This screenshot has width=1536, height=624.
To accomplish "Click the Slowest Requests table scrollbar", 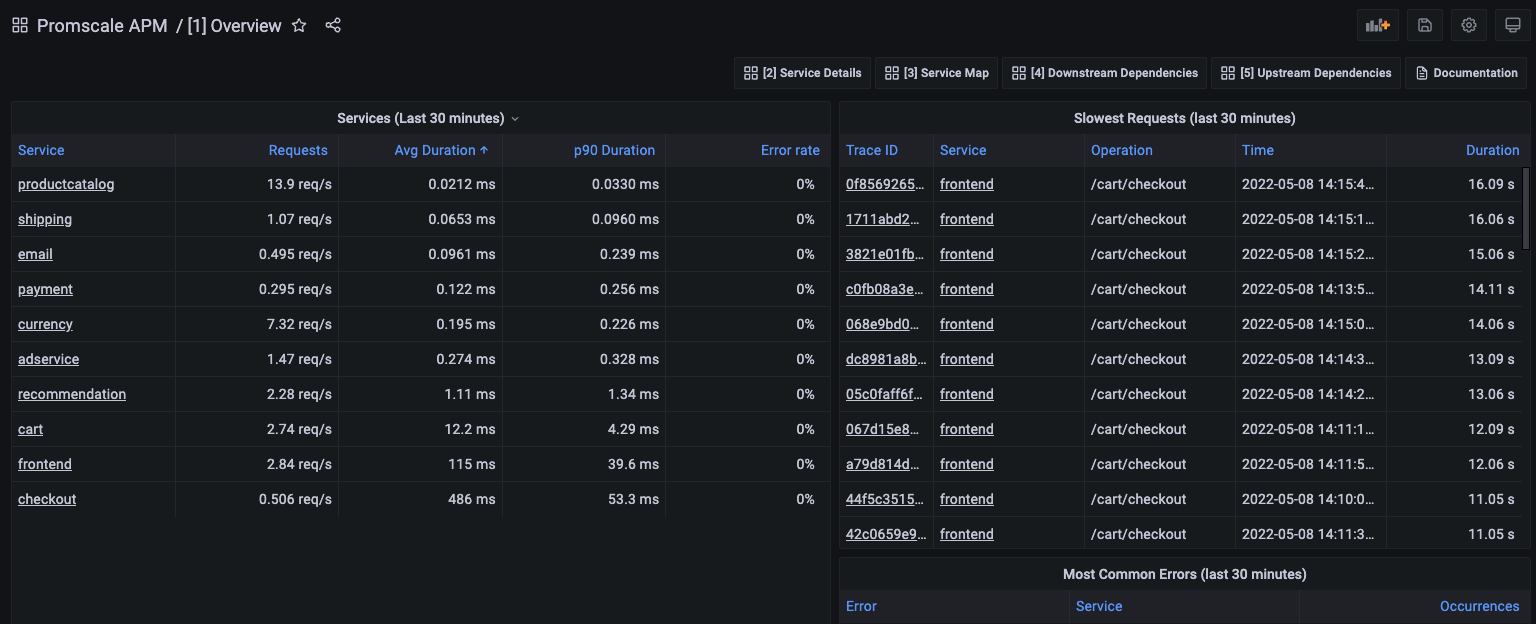I will click(1525, 208).
